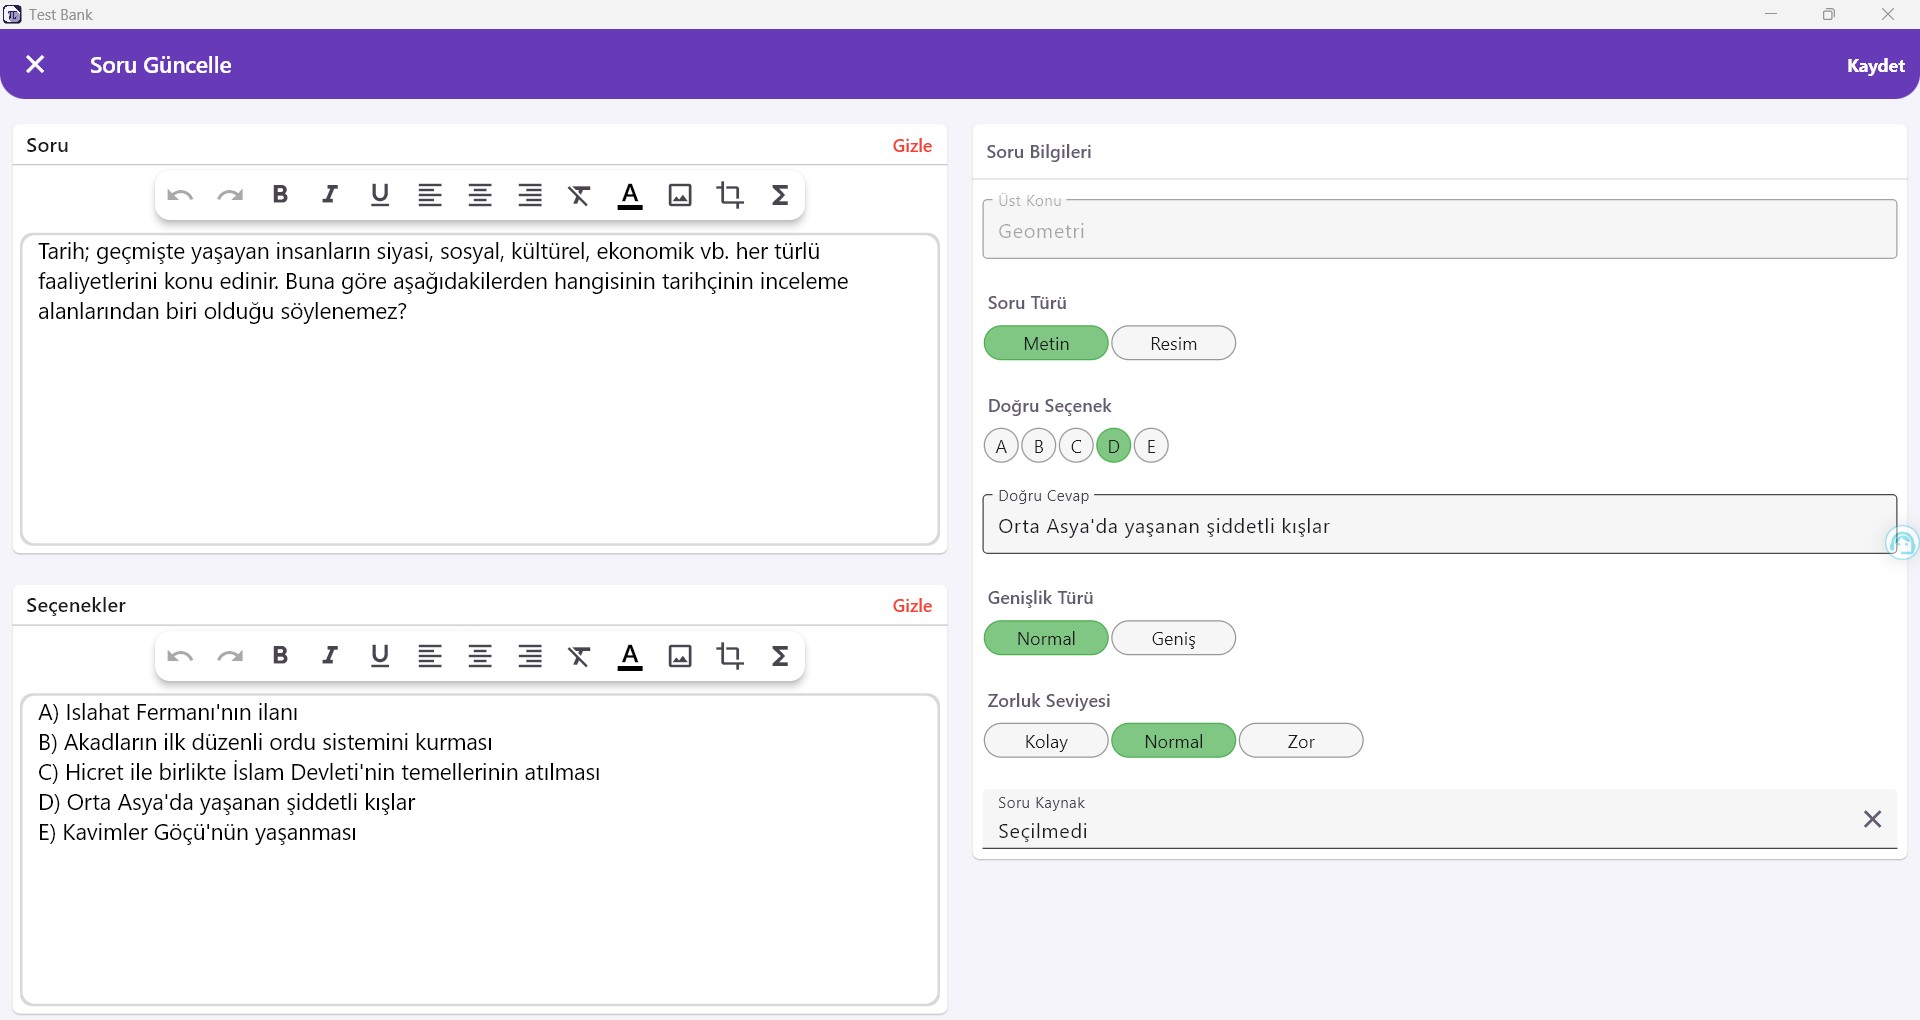Clear the Soru Kaynak selection

(x=1872, y=819)
